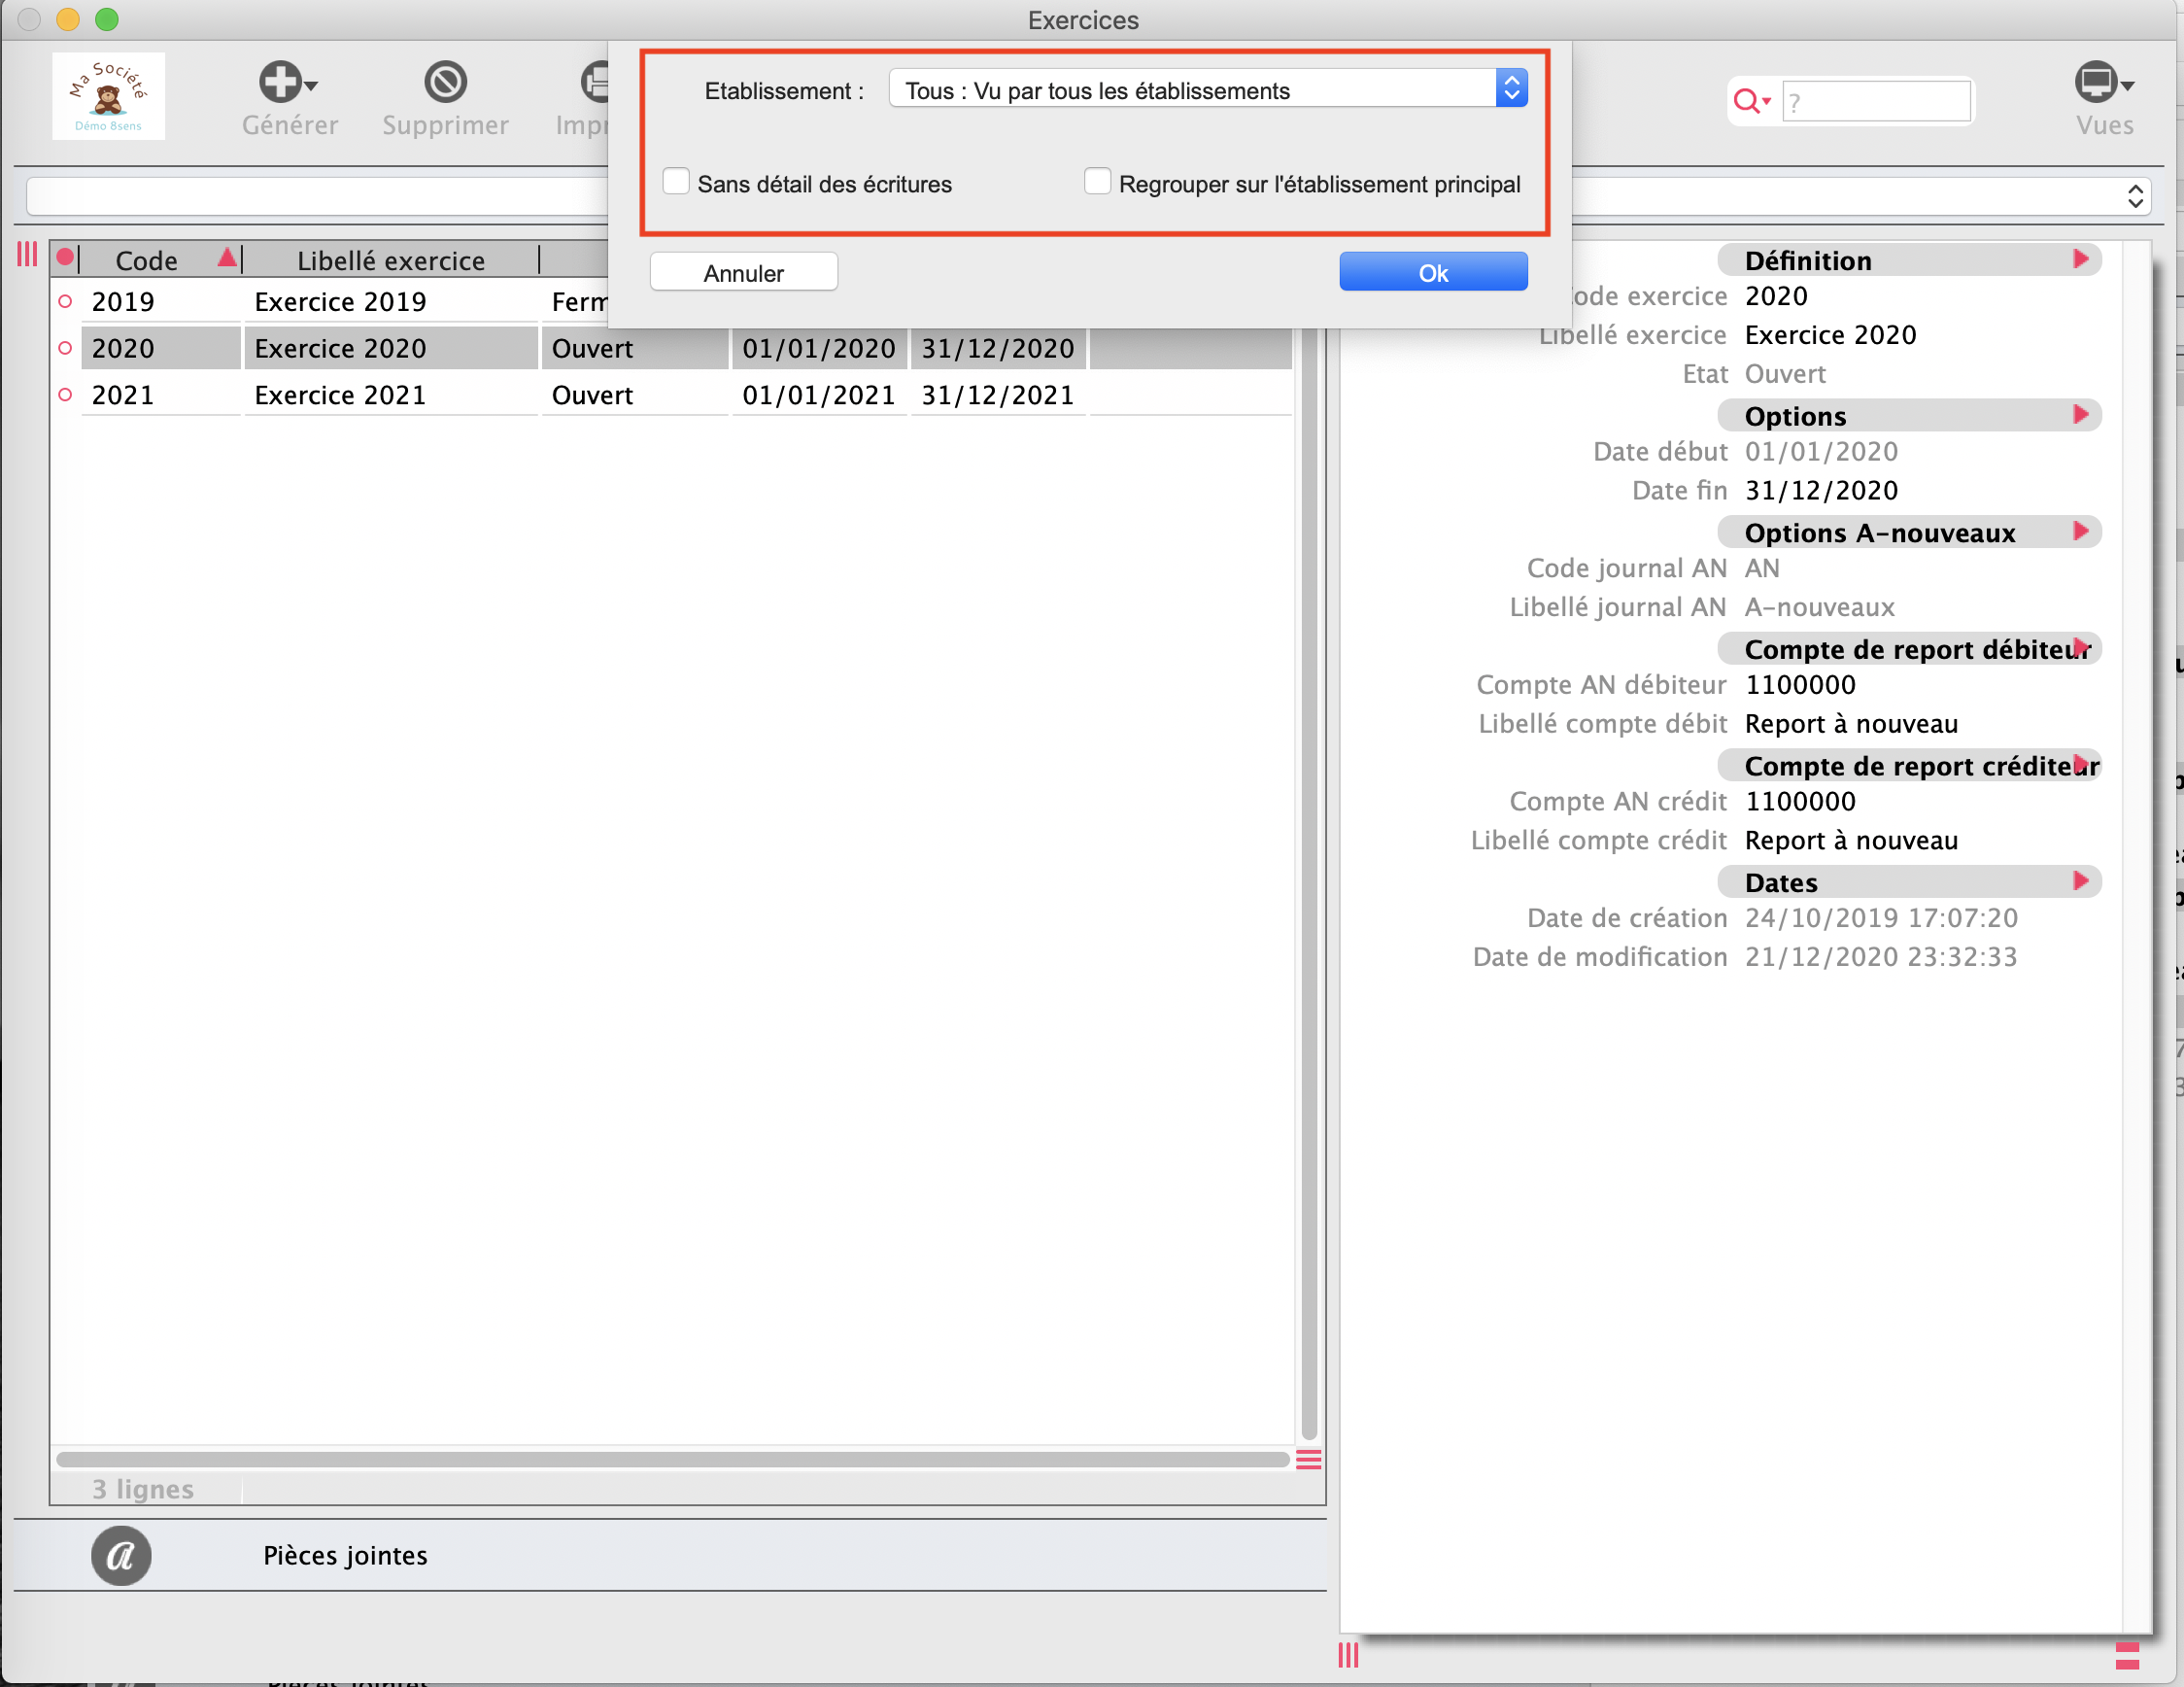Click the 3 lignes status text

tap(143, 1488)
